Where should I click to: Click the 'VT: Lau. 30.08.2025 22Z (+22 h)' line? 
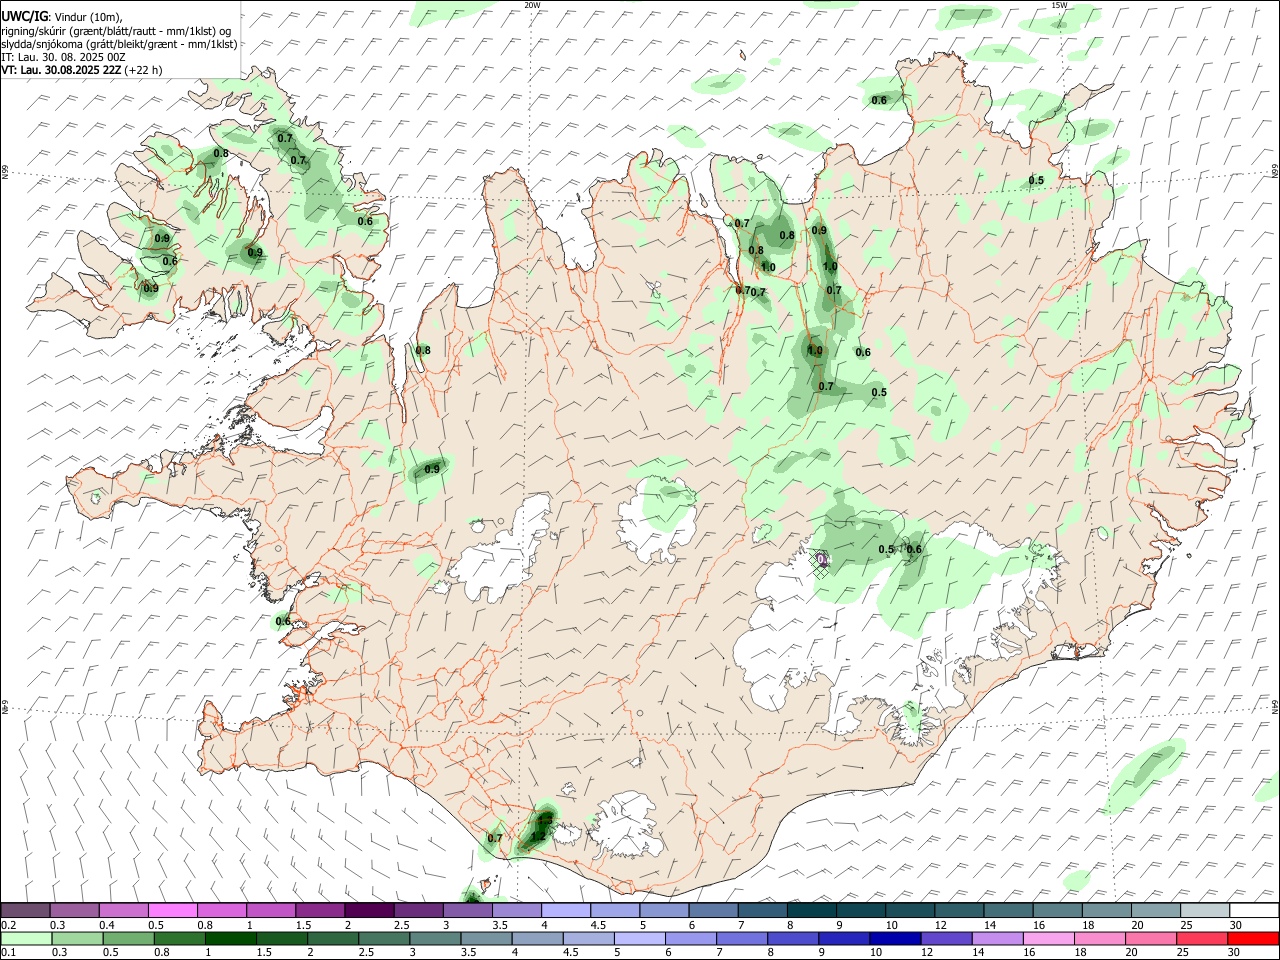coord(82,70)
